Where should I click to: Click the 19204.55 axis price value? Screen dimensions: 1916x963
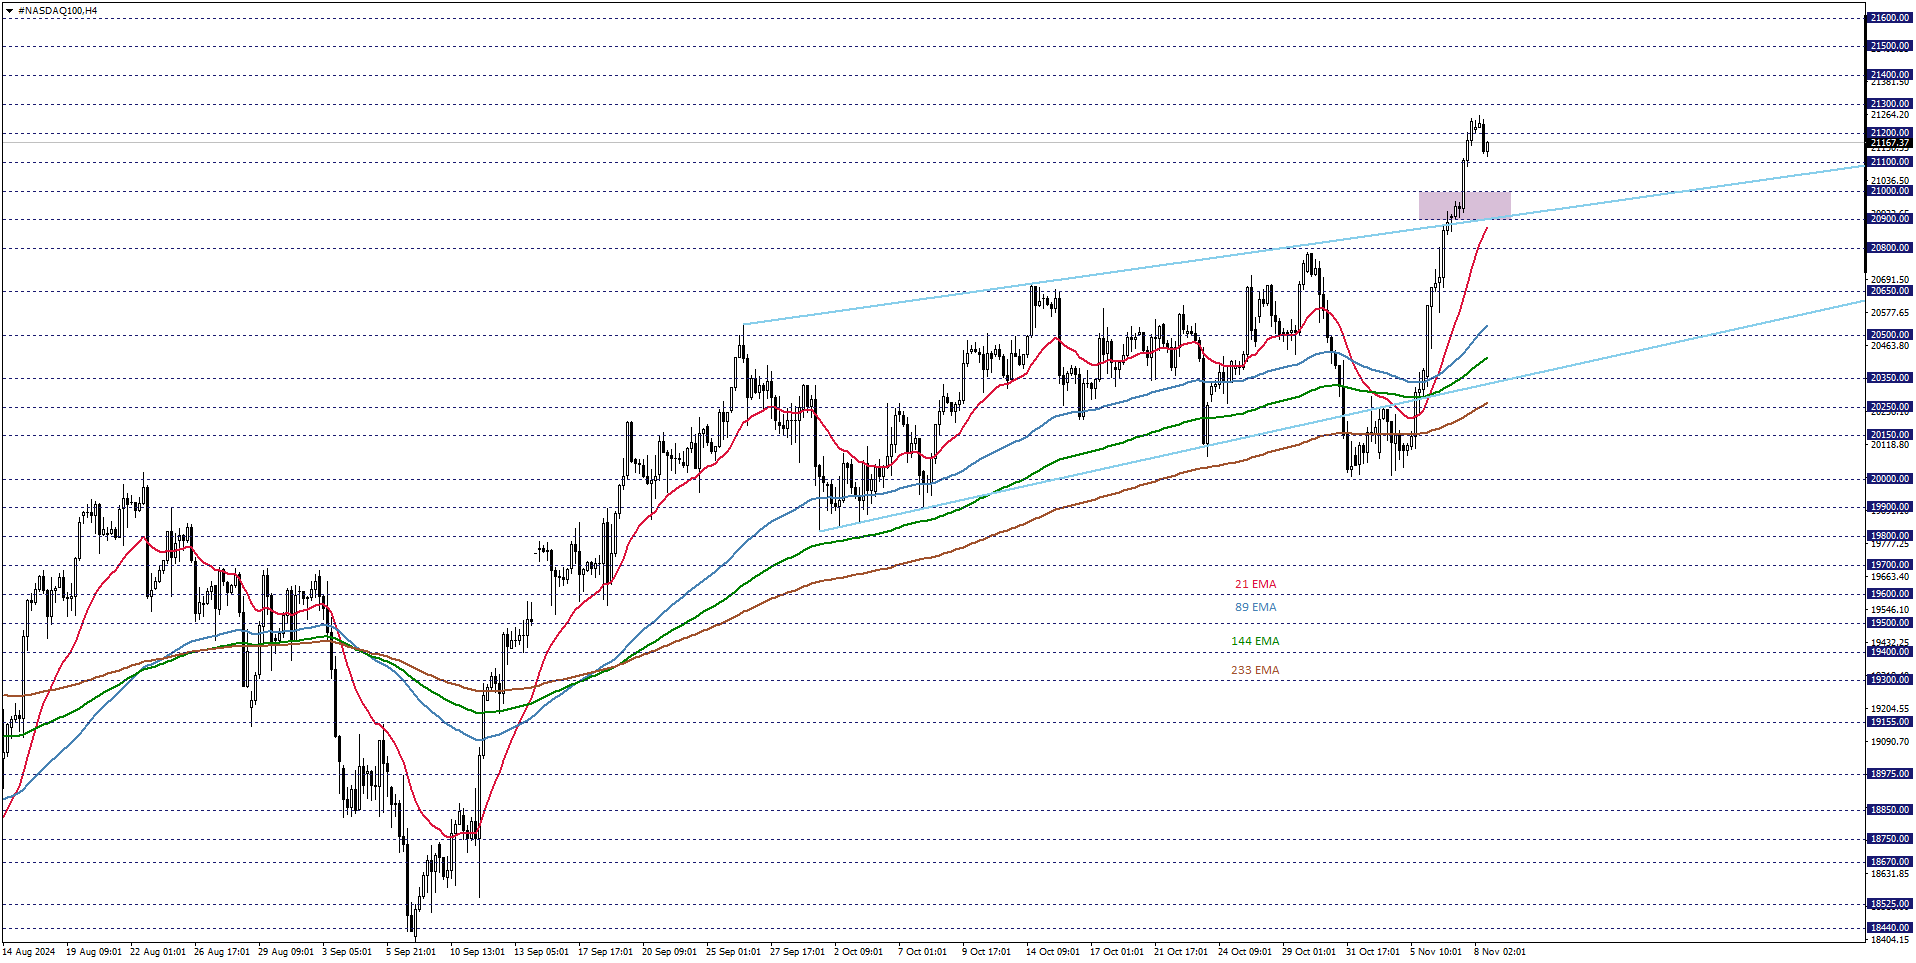pyautogui.click(x=1889, y=709)
